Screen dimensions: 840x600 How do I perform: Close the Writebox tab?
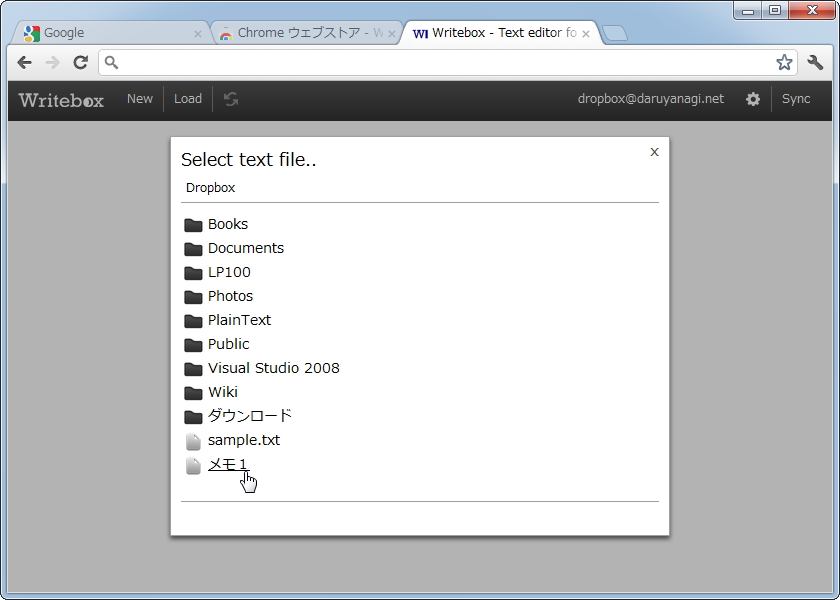pos(586,34)
